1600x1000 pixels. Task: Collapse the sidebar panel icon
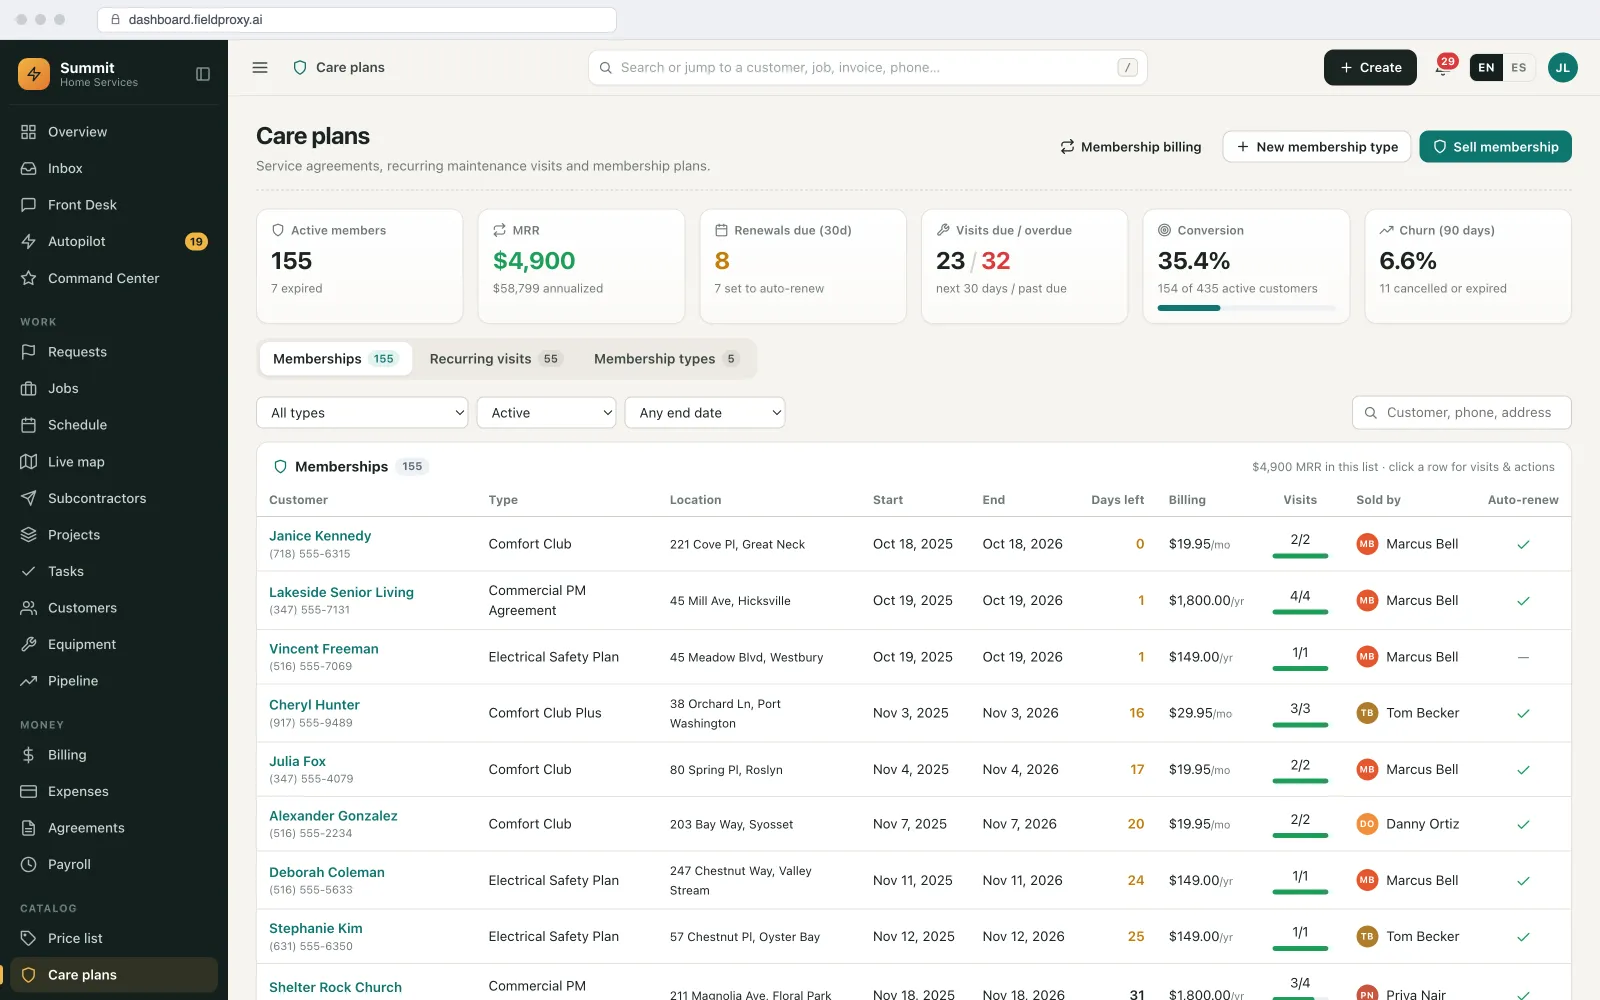(203, 74)
